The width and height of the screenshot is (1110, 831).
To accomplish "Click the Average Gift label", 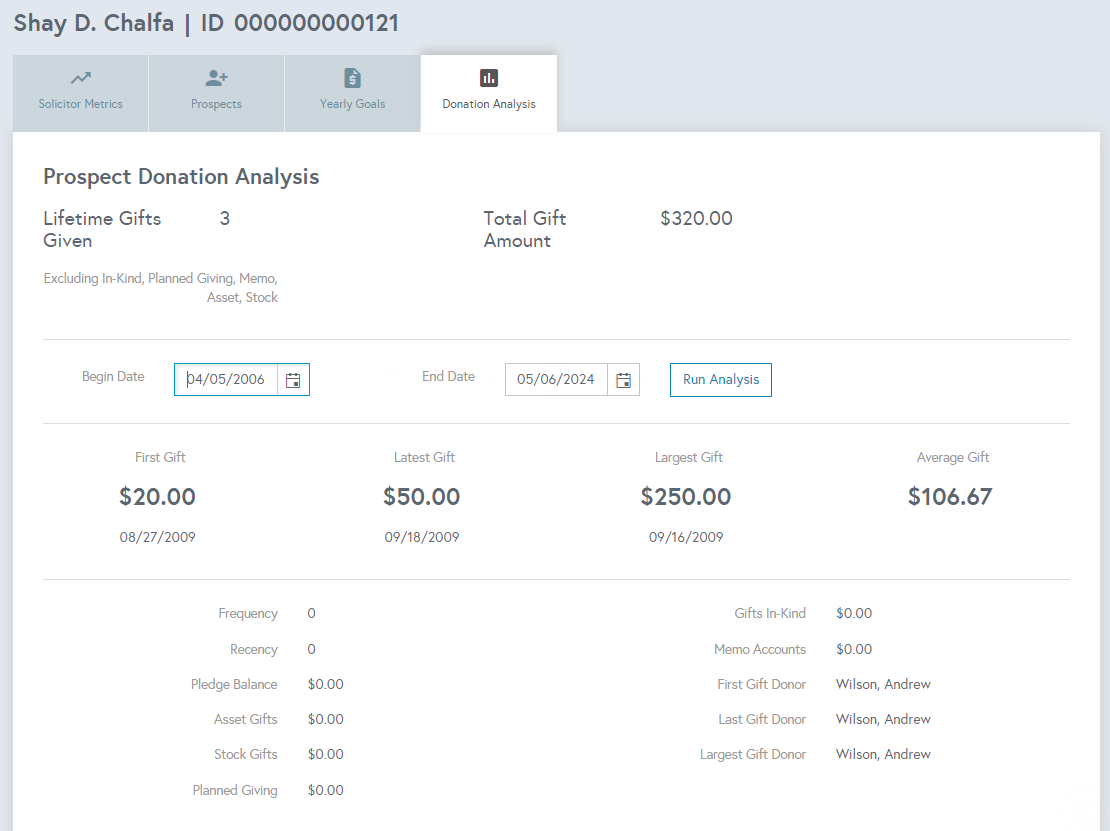I will (953, 457).
